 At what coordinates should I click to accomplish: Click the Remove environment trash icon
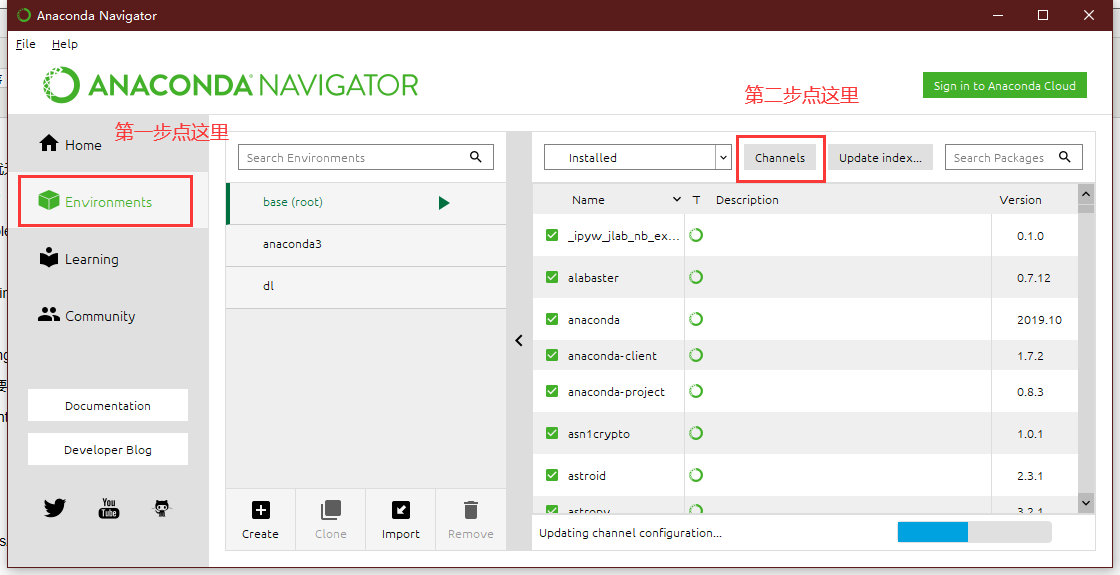pyautogui.click(x=471, y=510)
